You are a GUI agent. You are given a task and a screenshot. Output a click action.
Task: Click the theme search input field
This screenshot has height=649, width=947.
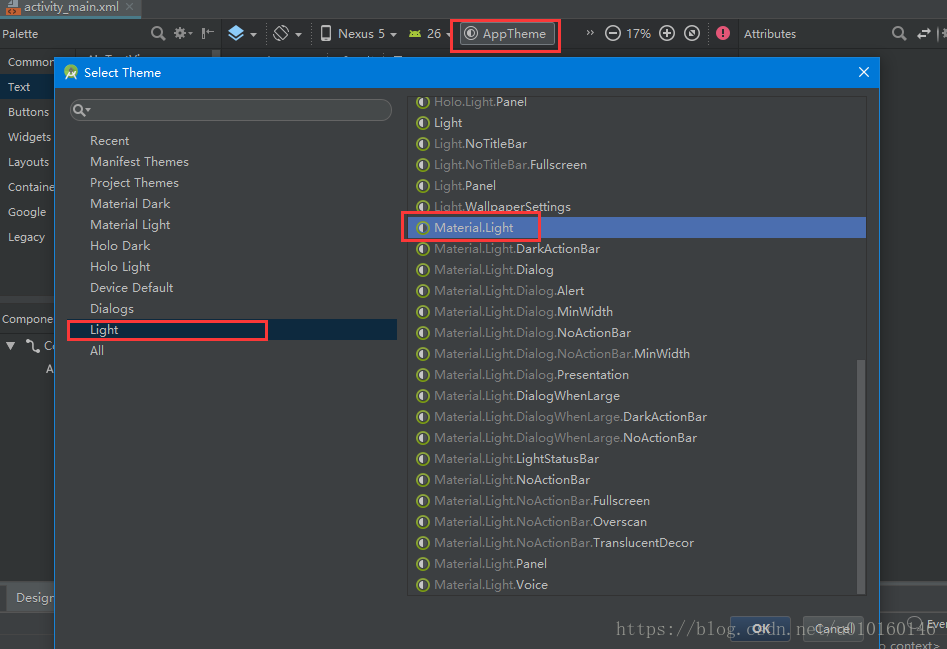(x=231, y=110)
